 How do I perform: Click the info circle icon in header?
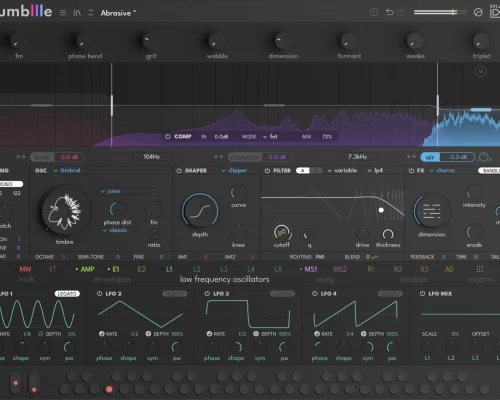374,12
